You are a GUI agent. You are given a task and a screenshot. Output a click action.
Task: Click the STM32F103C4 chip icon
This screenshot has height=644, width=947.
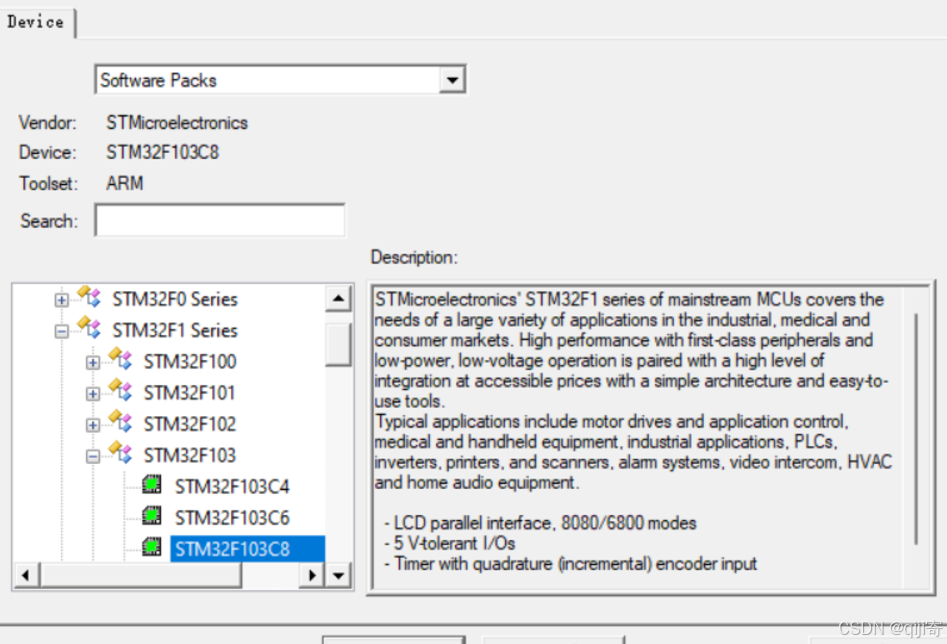[x=152, y=485]
